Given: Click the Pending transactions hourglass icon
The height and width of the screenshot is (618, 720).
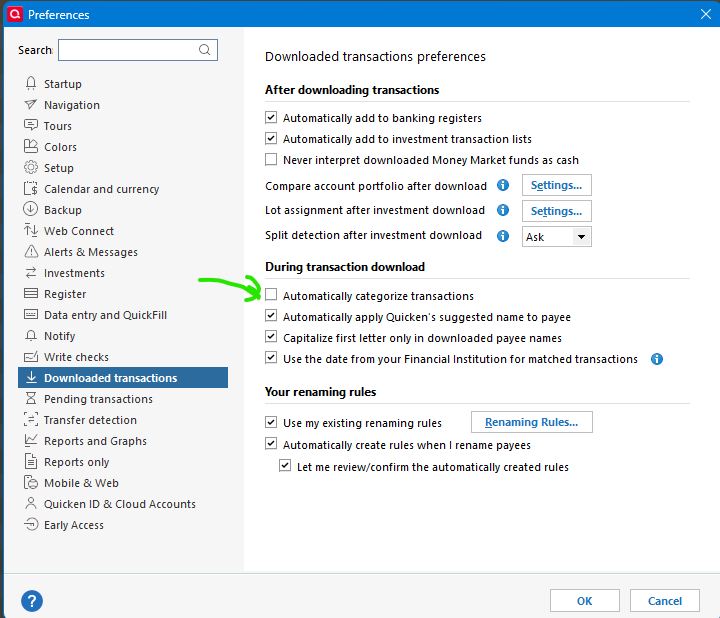Looking at the screenshot, I should [x=31, y=399].
